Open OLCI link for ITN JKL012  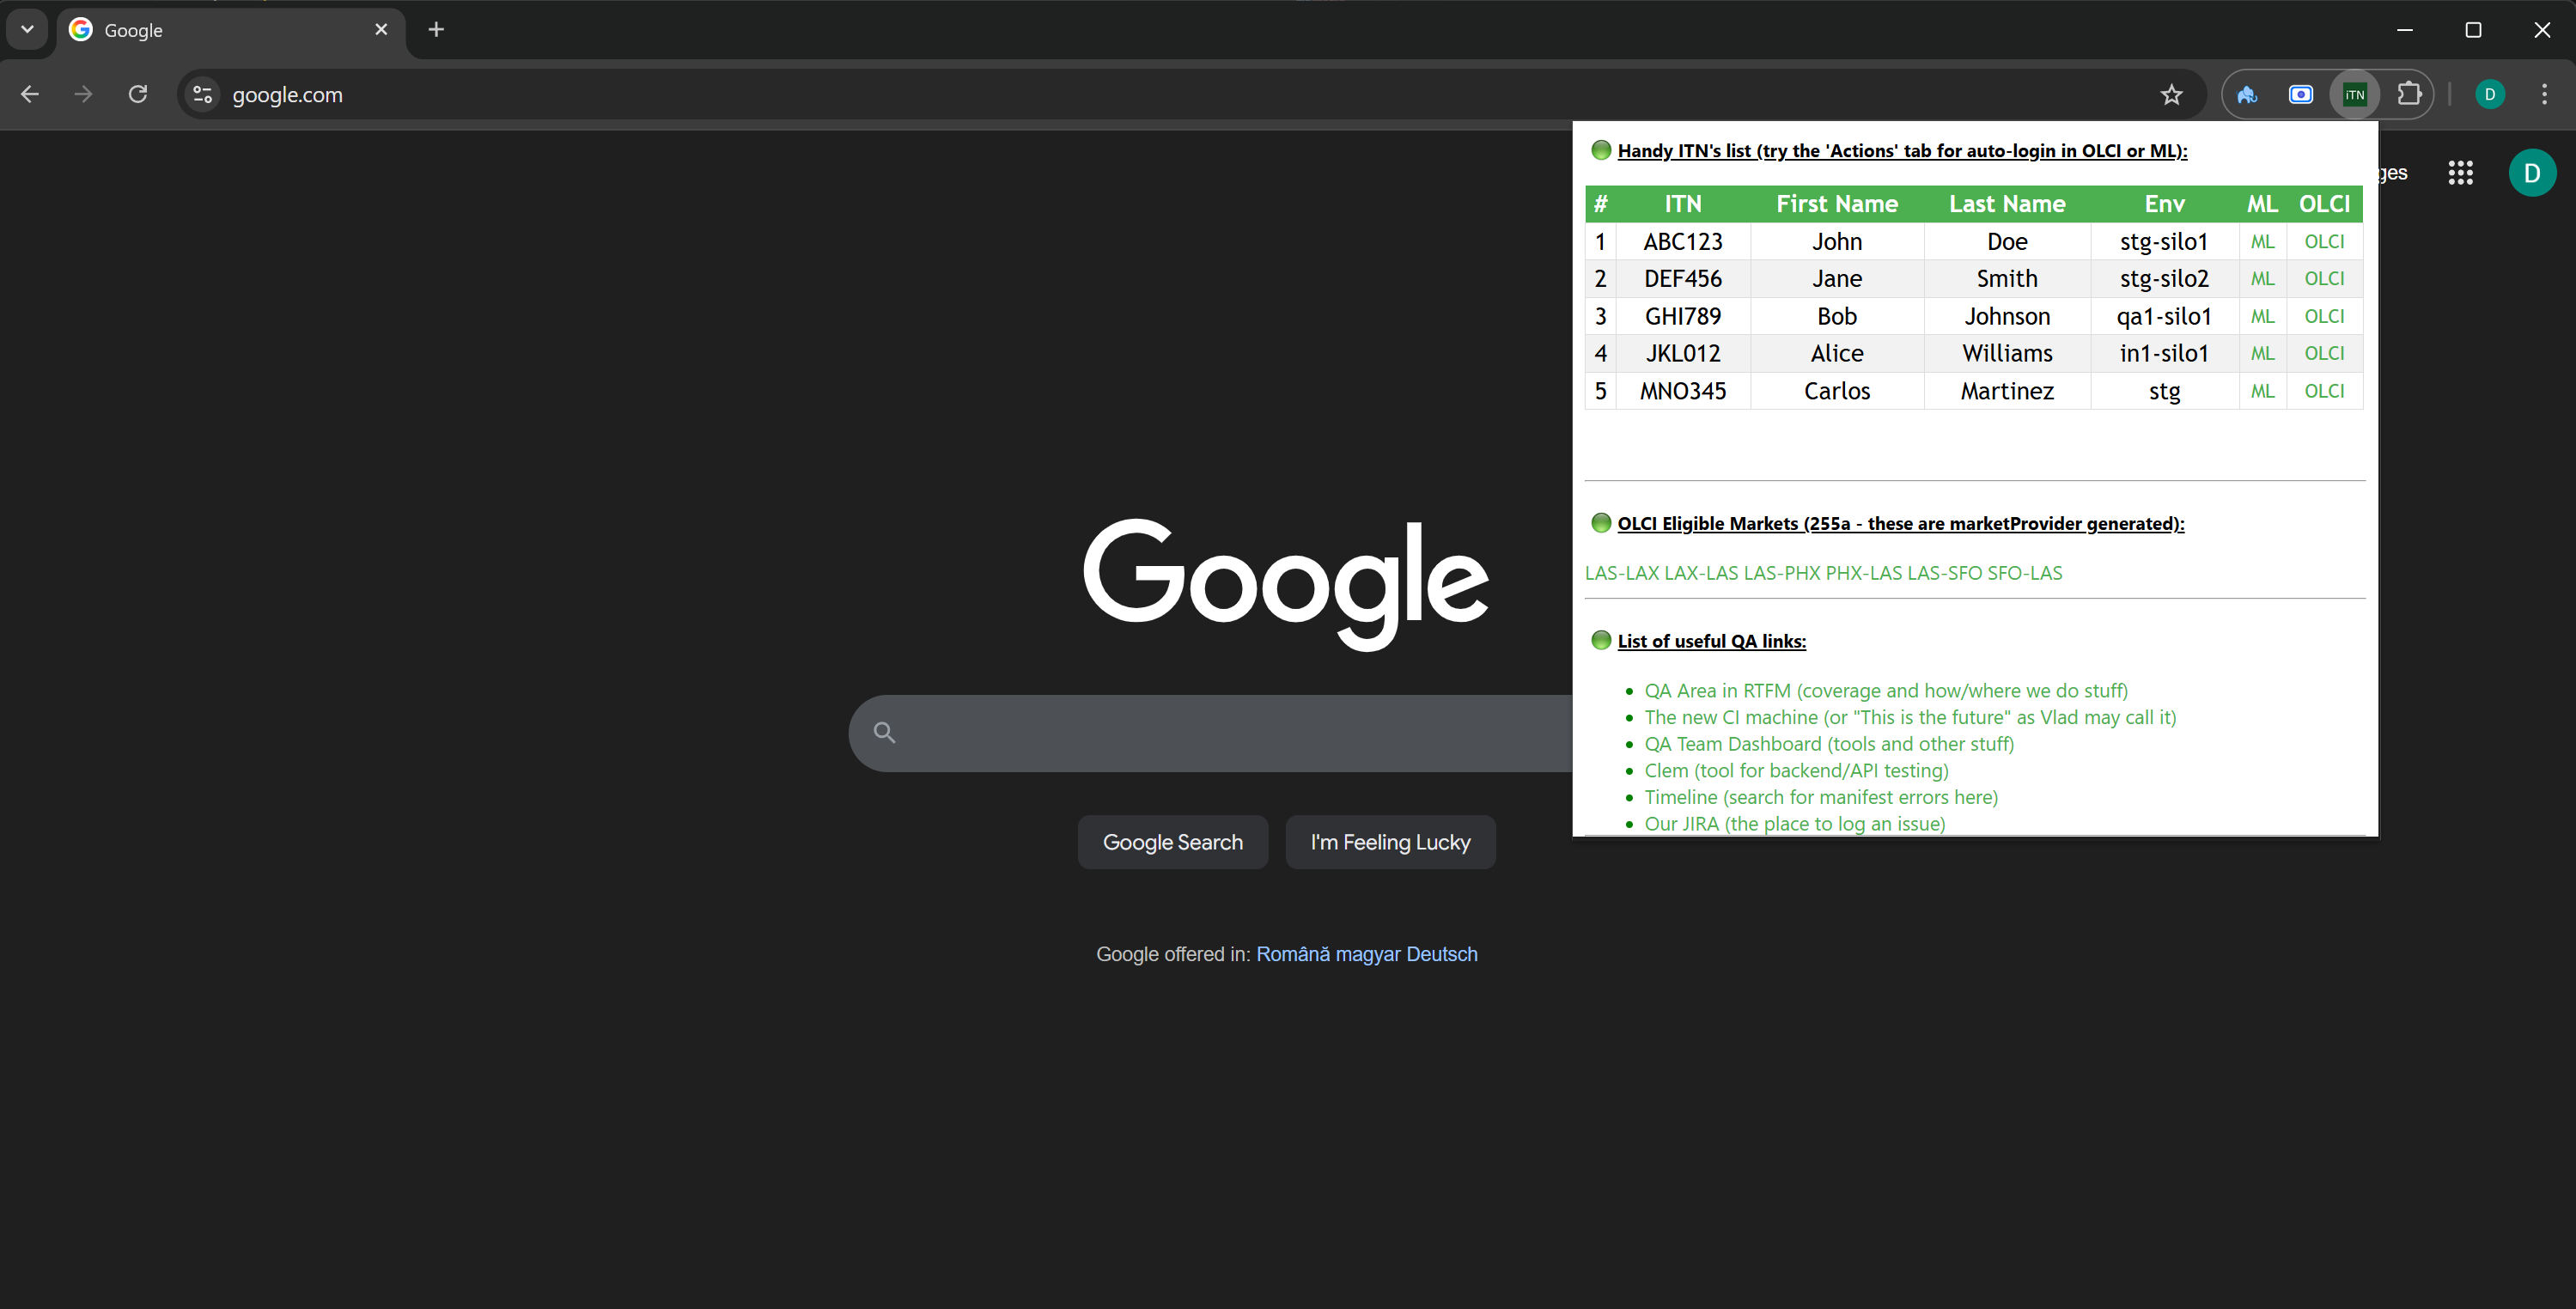(x=2324, y=354)
